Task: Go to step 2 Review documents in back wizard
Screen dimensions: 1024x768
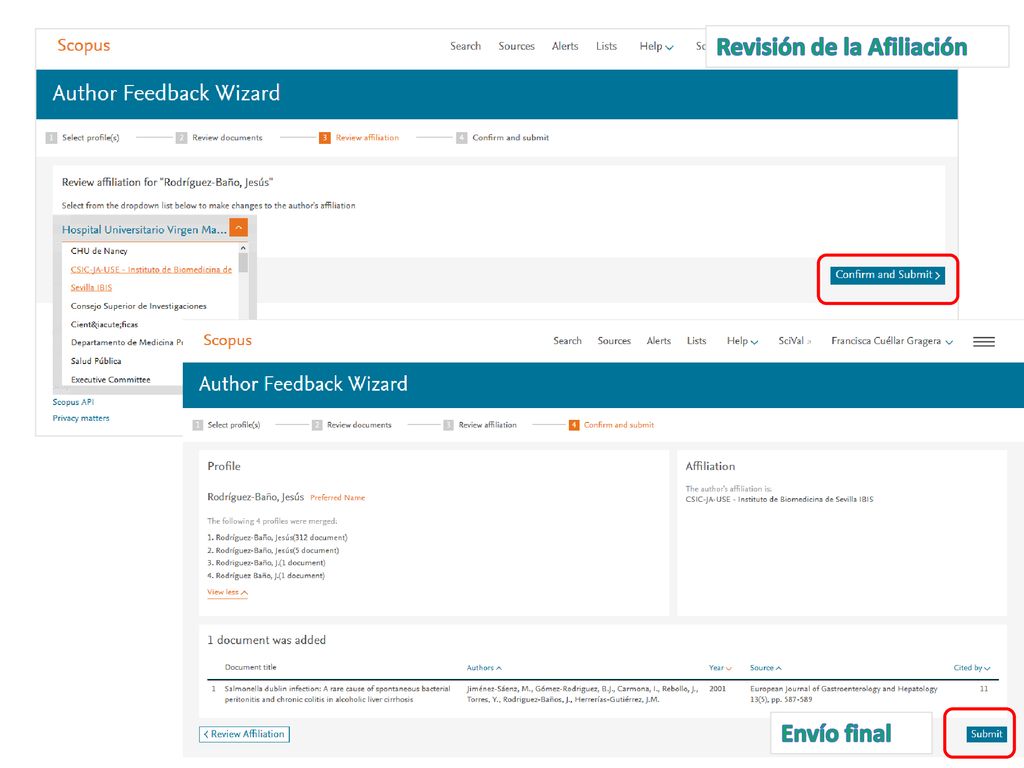Action: point(219,138)
